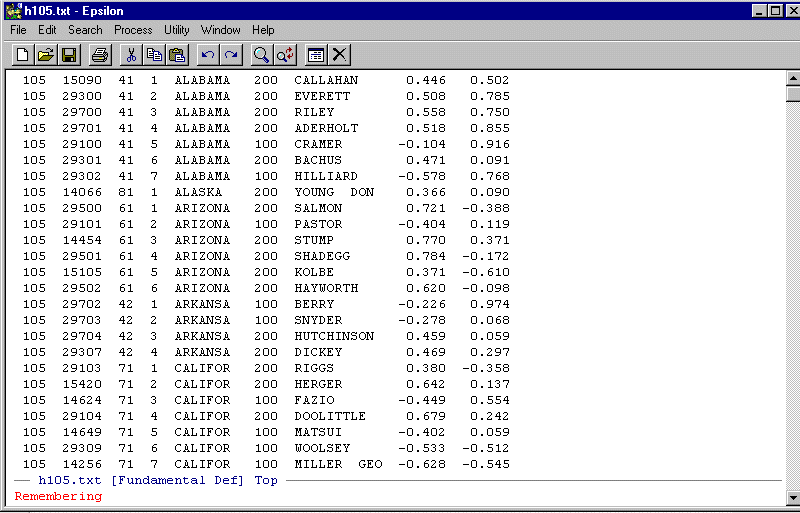
Task: Click the Redo arrow icon
Action: tap(231, 55)
